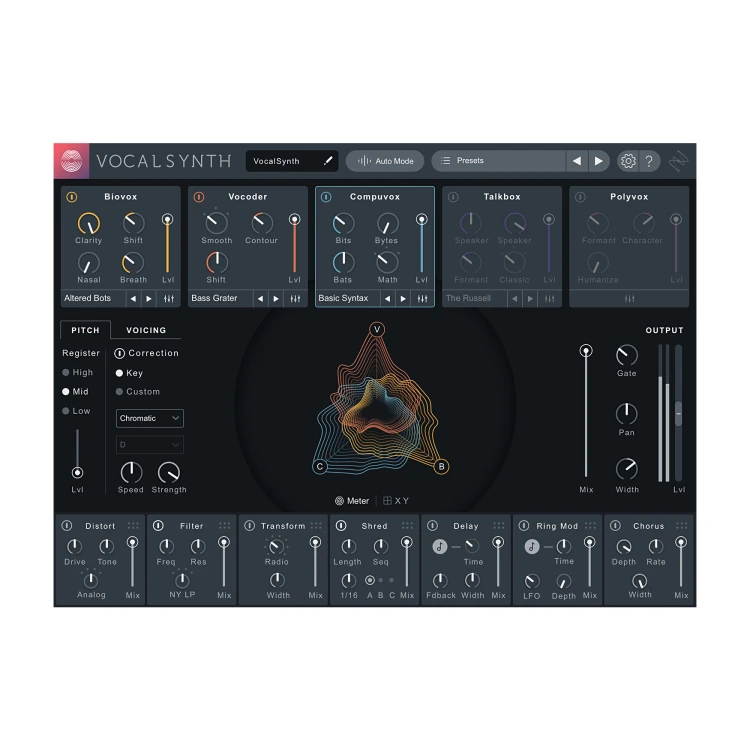Image resolution: width=750 pixels, height=750 pixels.
Task: Toggle pitch Correction power button
Action: click(120, 353)
